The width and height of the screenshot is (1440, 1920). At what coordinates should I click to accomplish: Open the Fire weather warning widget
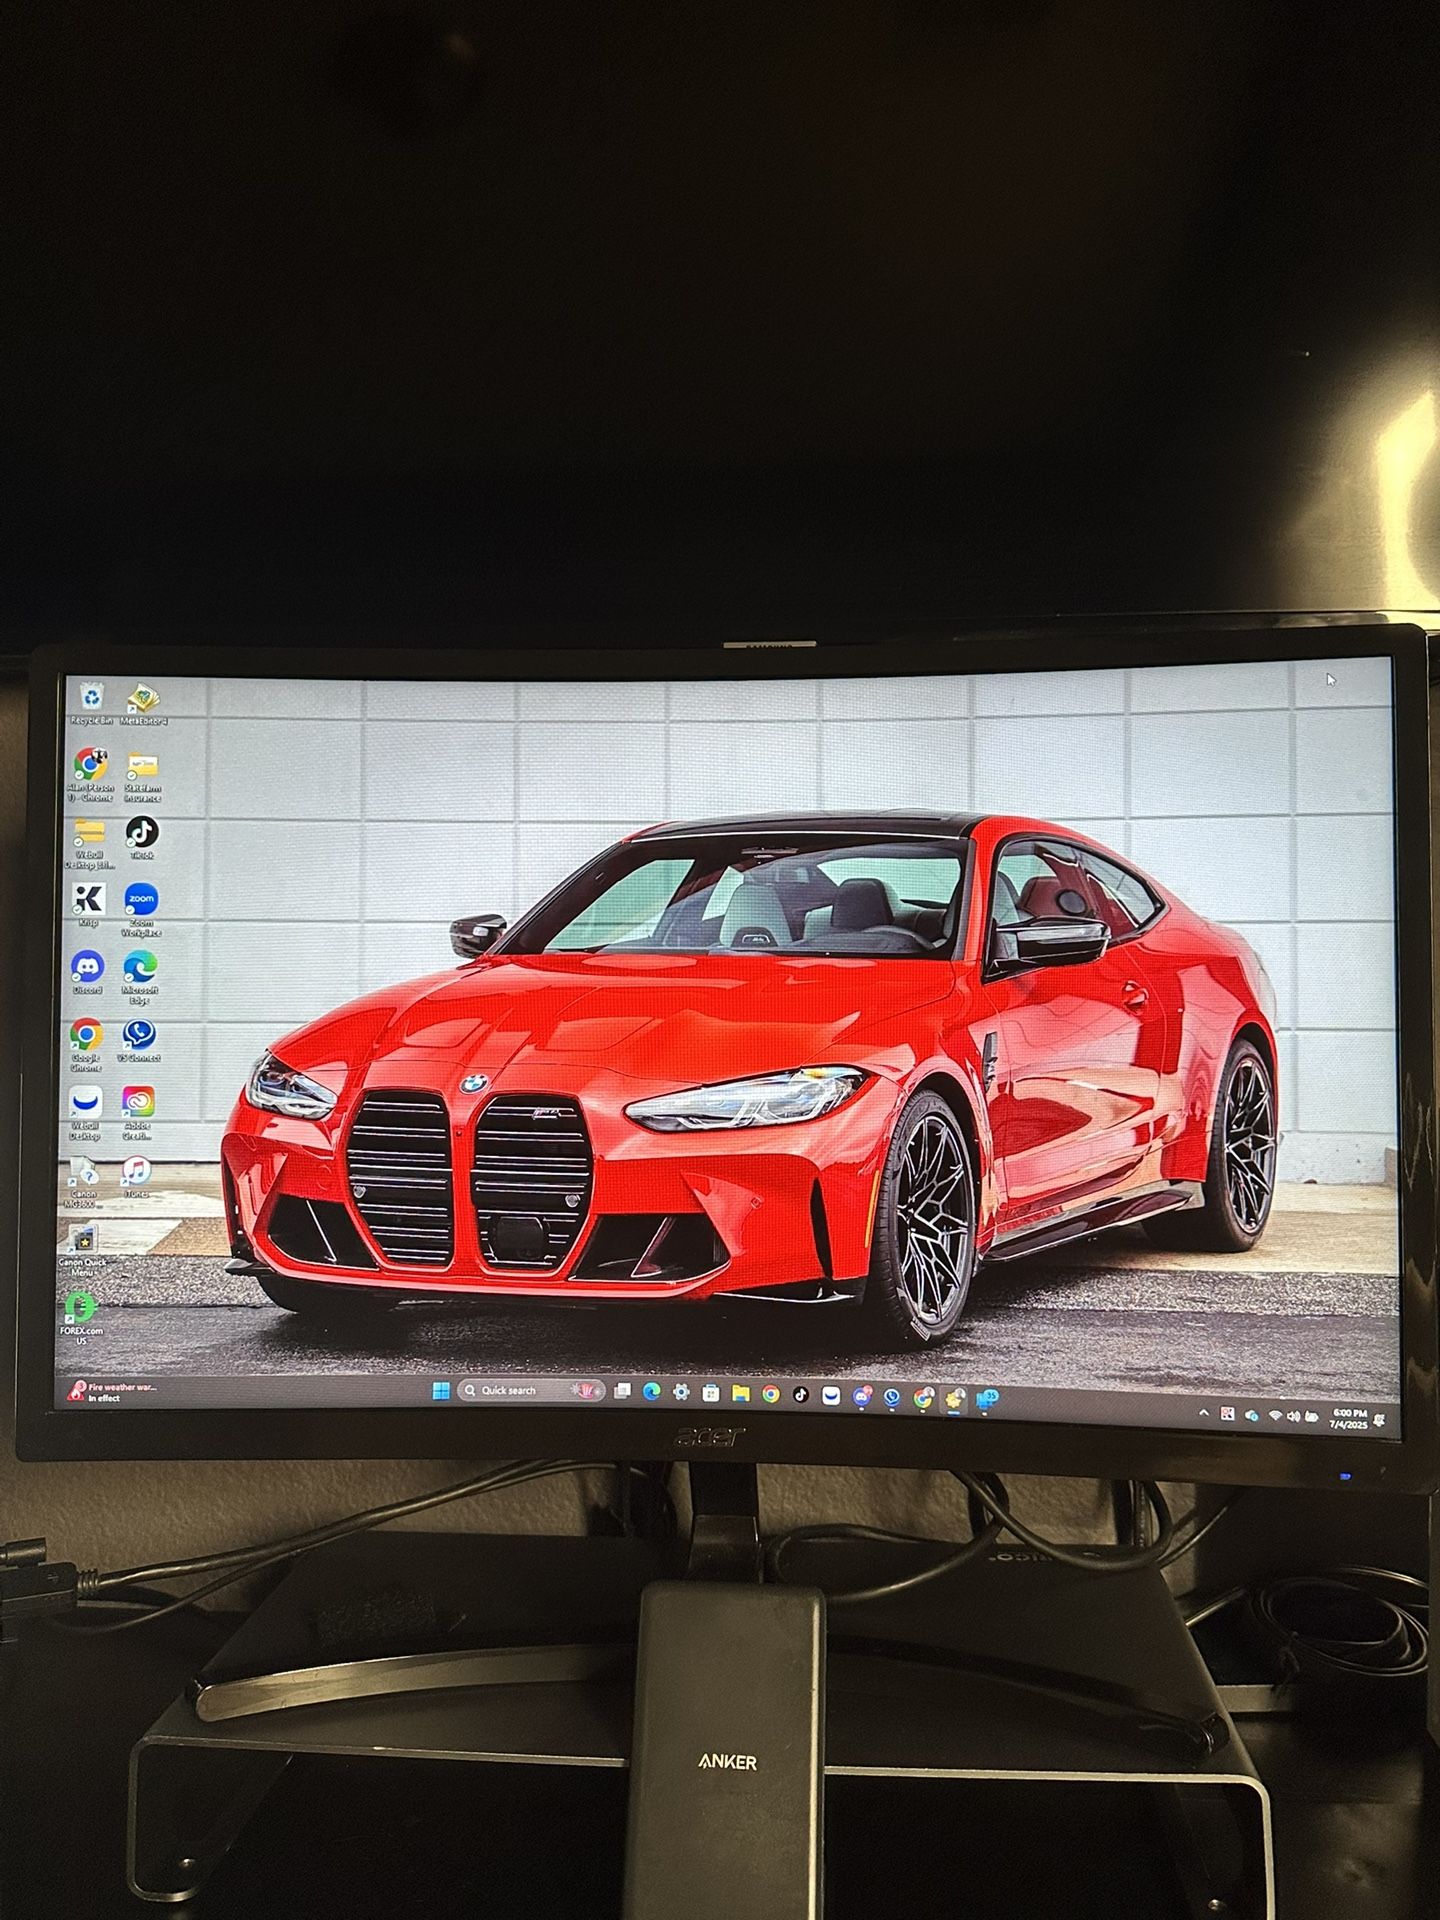point(112,1392)
